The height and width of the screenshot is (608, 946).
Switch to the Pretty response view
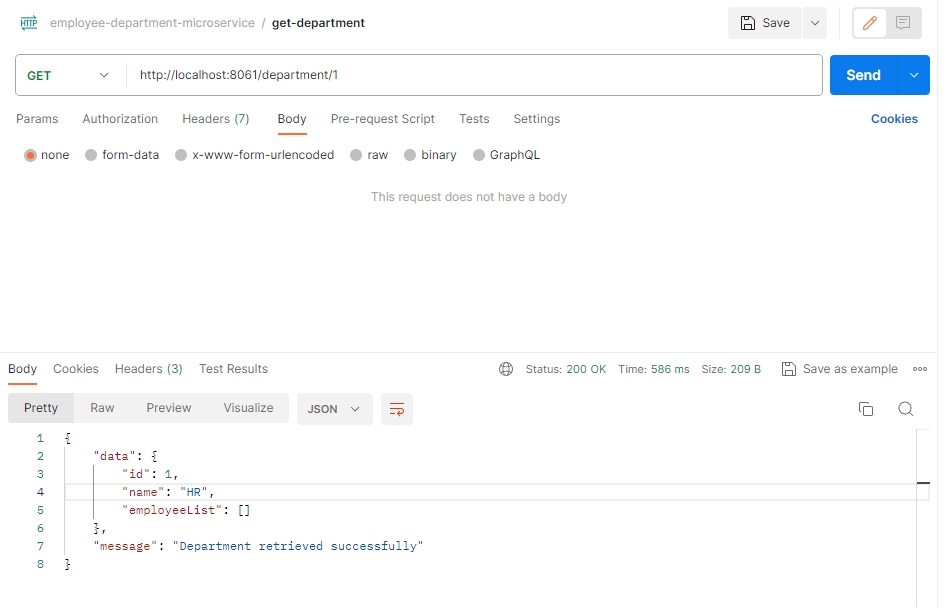click(x=40, y=408)
